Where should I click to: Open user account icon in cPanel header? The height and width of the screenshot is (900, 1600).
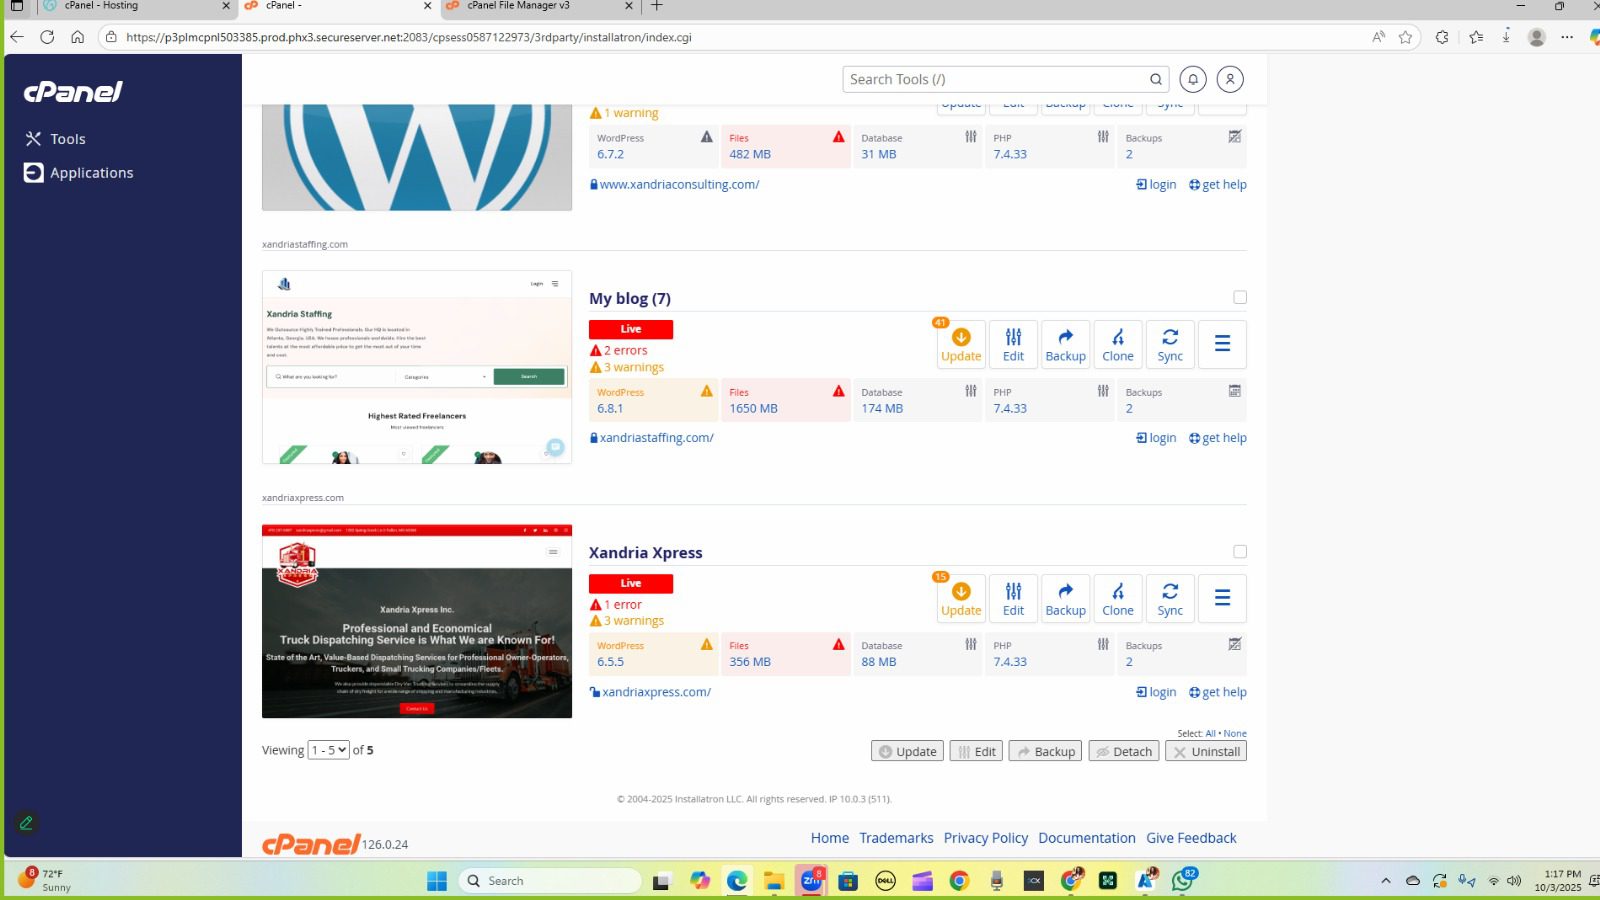pos(1230,79)
